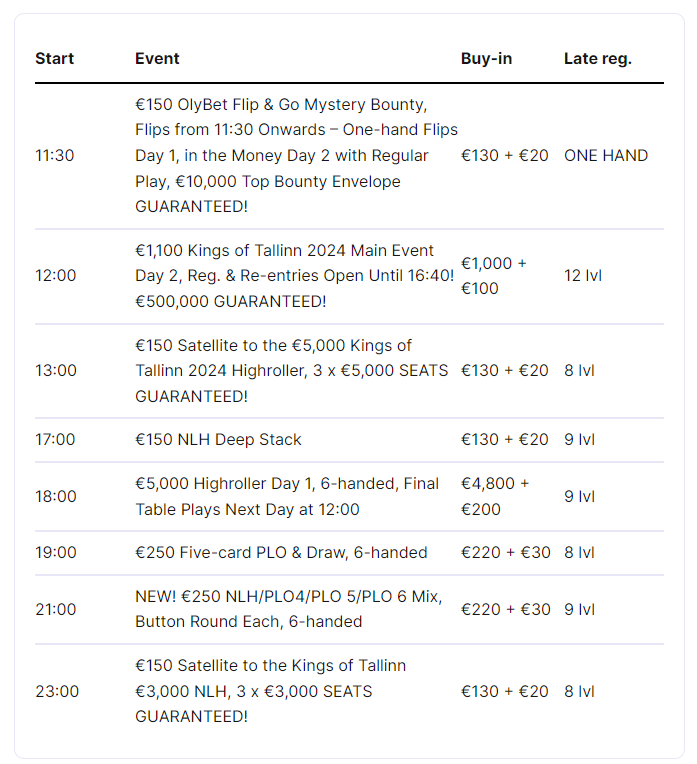The image size is (697, 764).
Task: Click the ONE HAND late registration cell
Action: point(605,155)
